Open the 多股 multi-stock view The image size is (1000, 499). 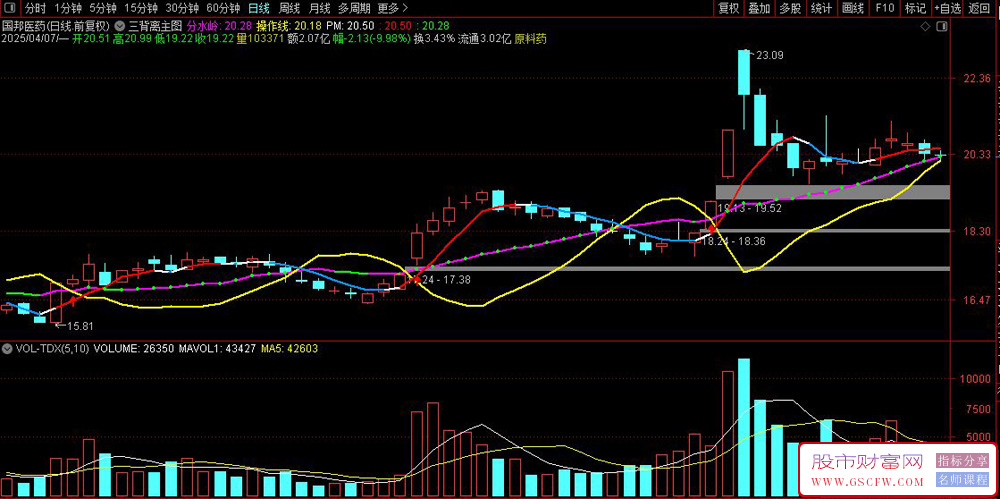790,8
